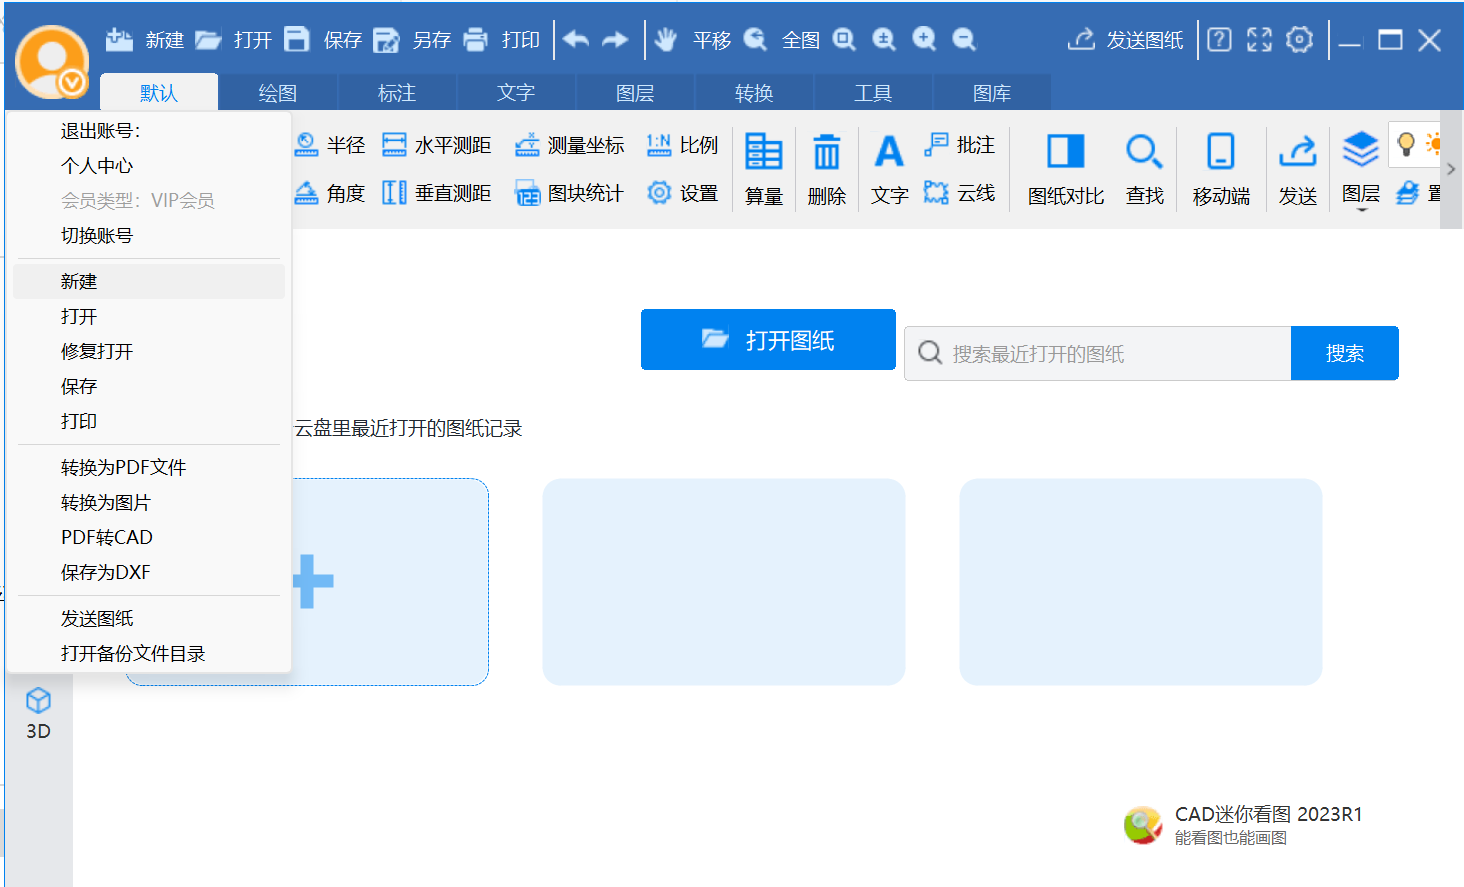Click the user avatar icon

tap(52, 61)
